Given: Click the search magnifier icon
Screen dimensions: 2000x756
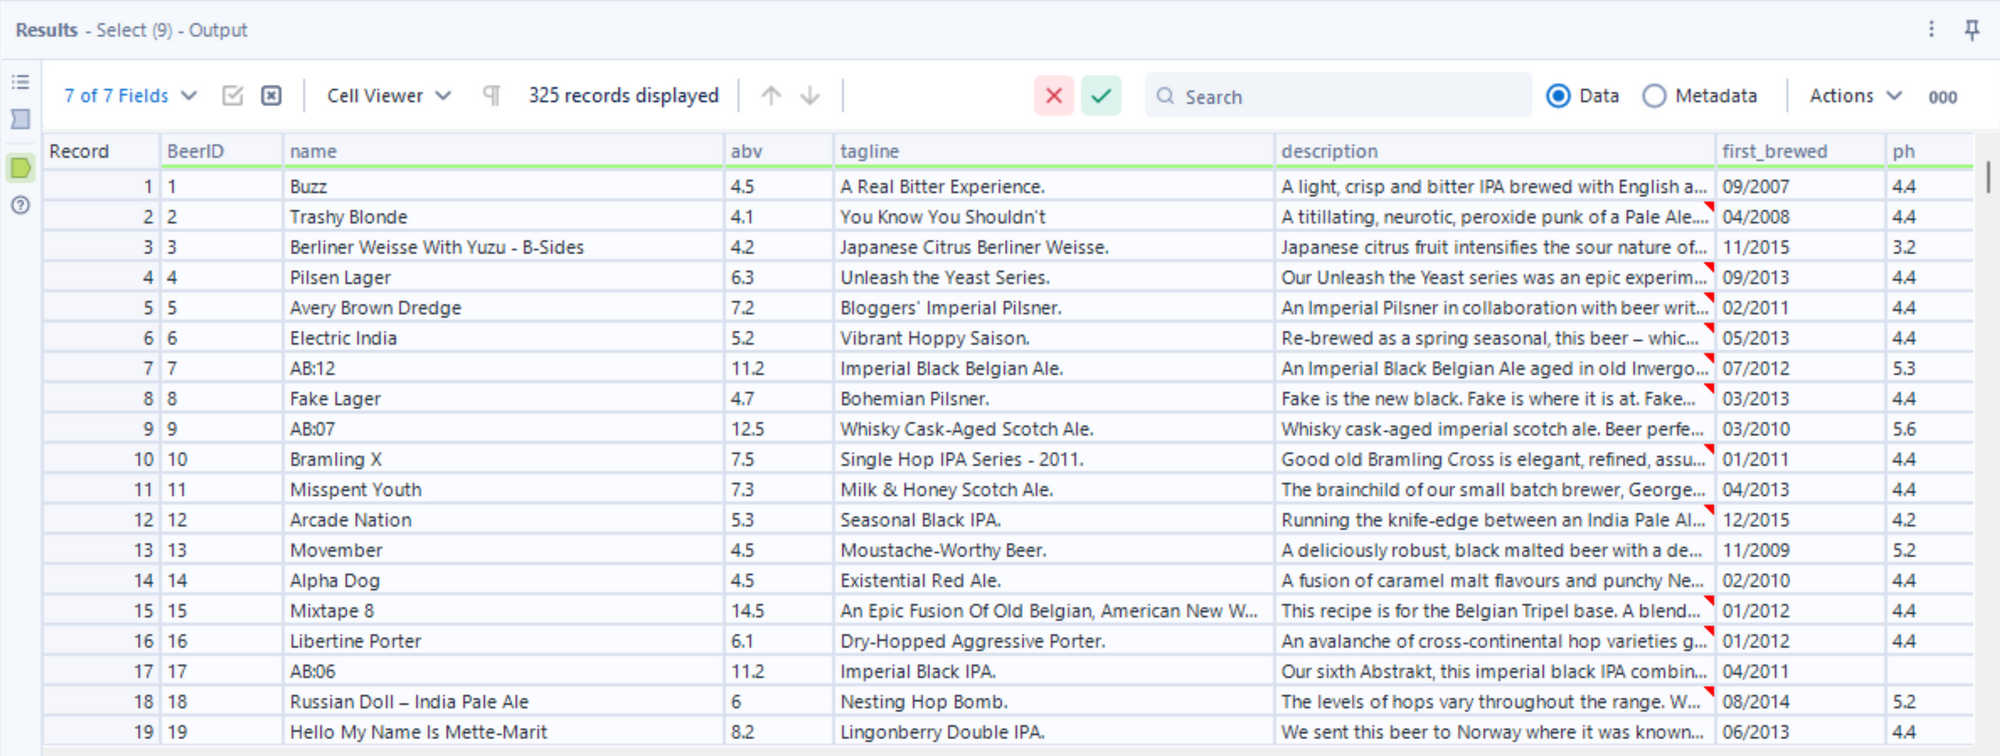Looking at the screenshot, I should 1165,96.
